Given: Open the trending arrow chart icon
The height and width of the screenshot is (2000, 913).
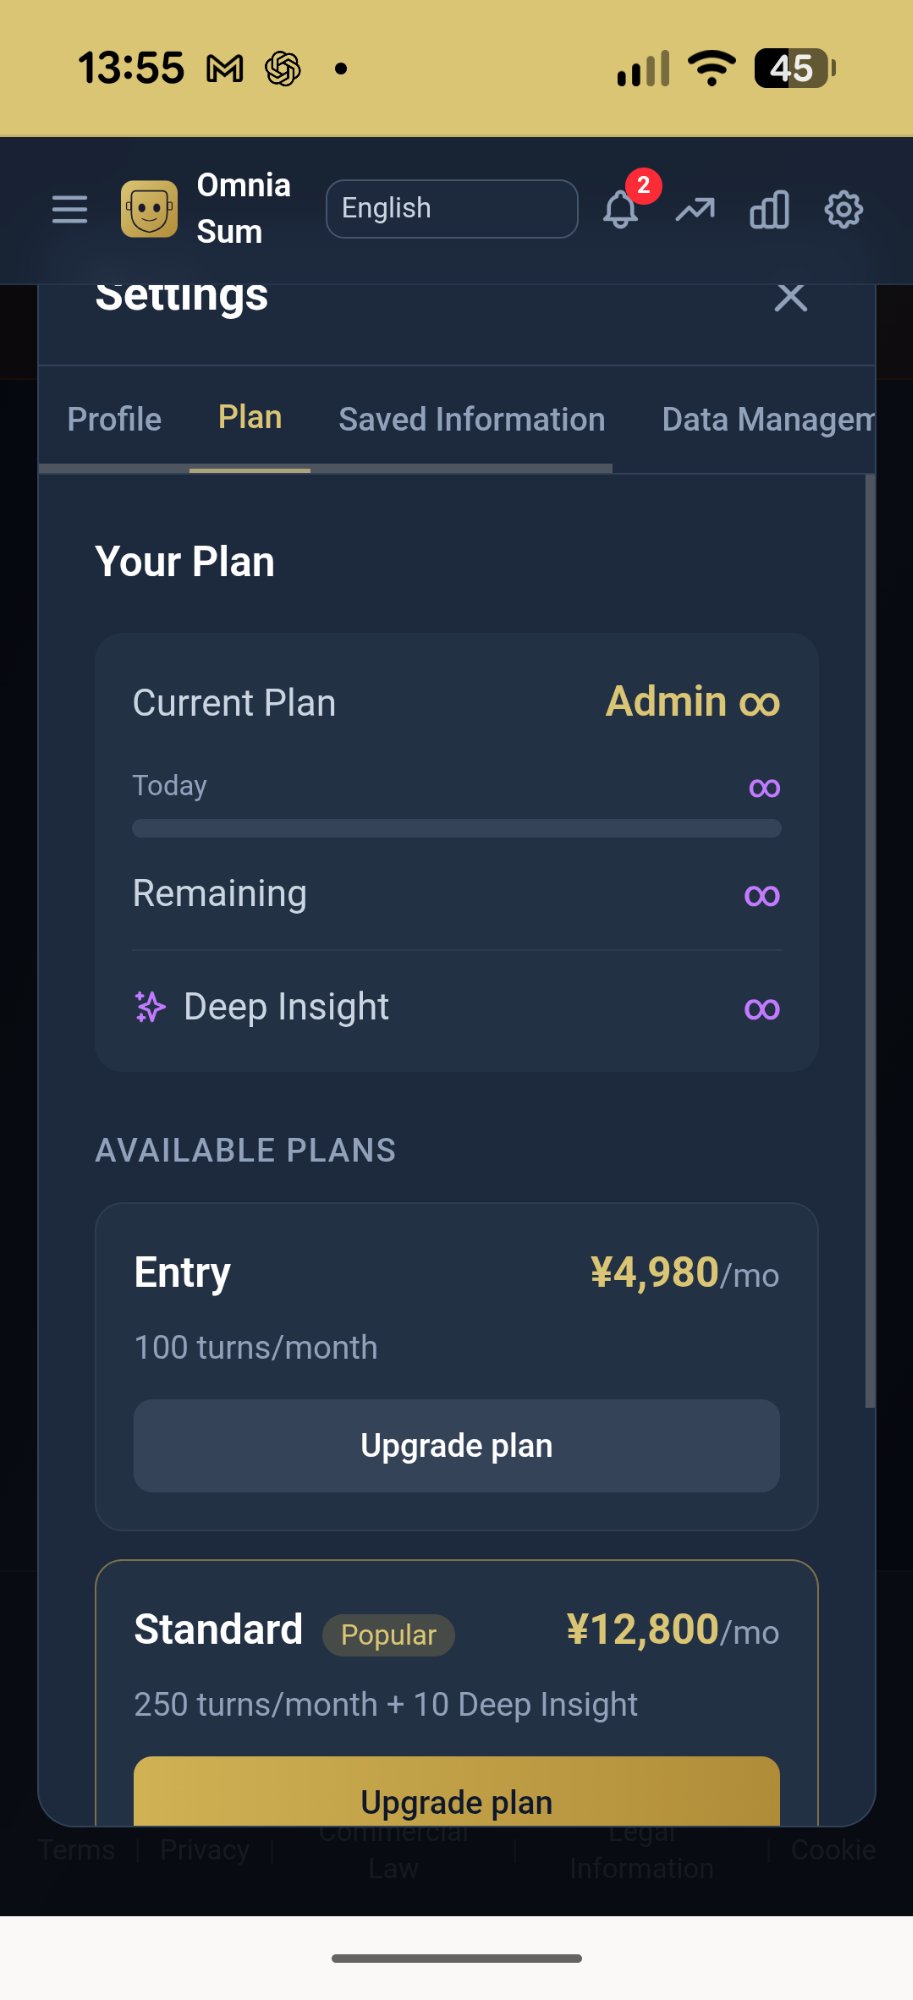Looking at the screenshot, I should point(695,210).
